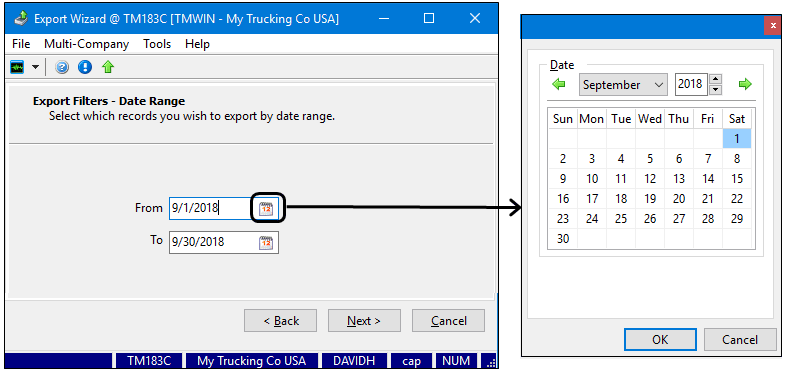Open the File menu
This screenshot has width=787, height=372.
click(21, 44)
